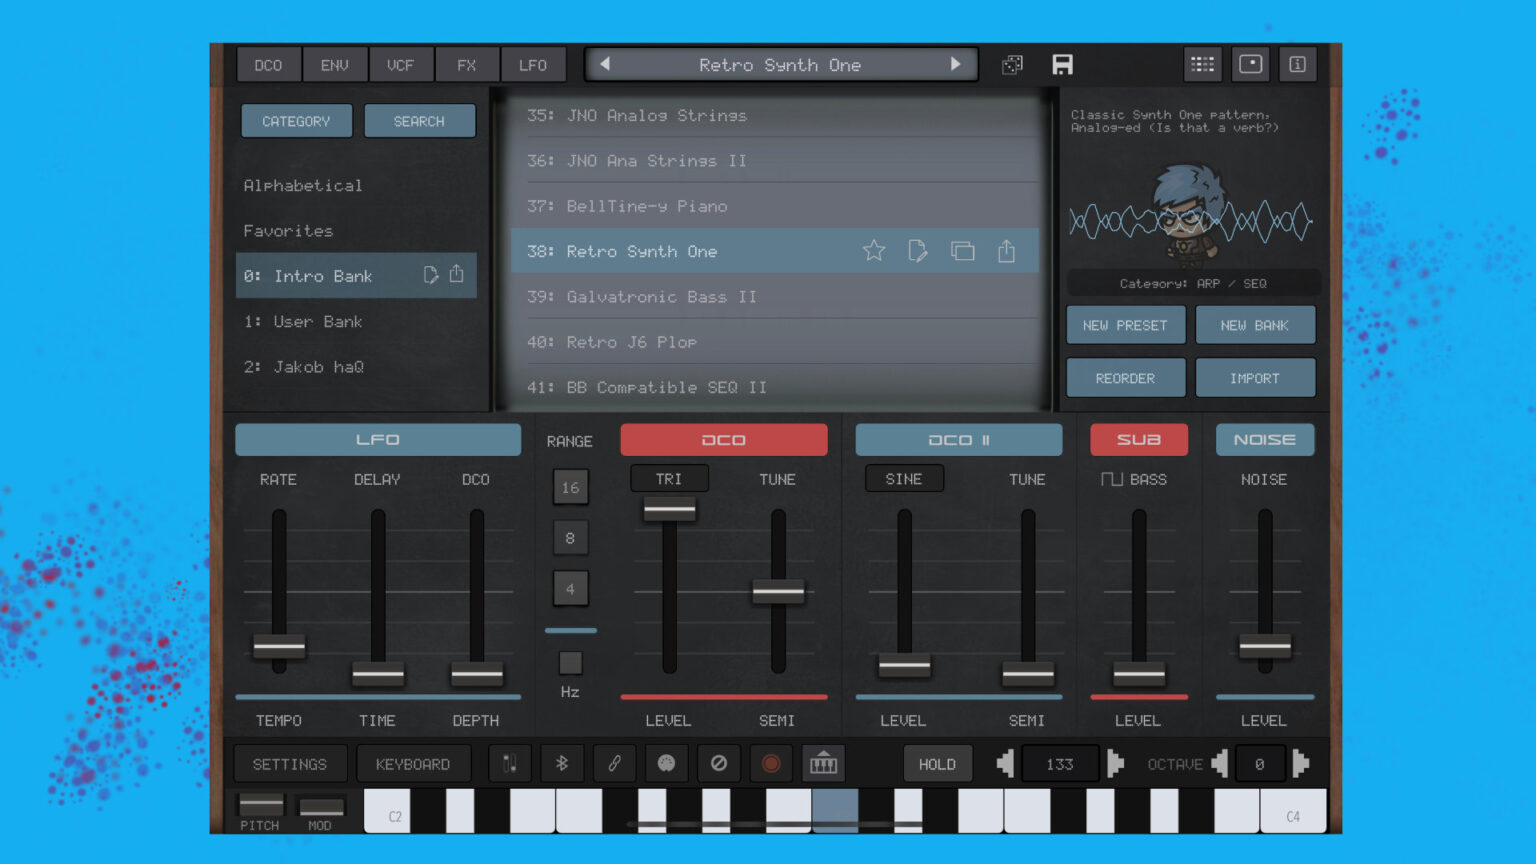Open the info panel via the i icon
1536x864 pixels.
click(x=1298, y=64)
